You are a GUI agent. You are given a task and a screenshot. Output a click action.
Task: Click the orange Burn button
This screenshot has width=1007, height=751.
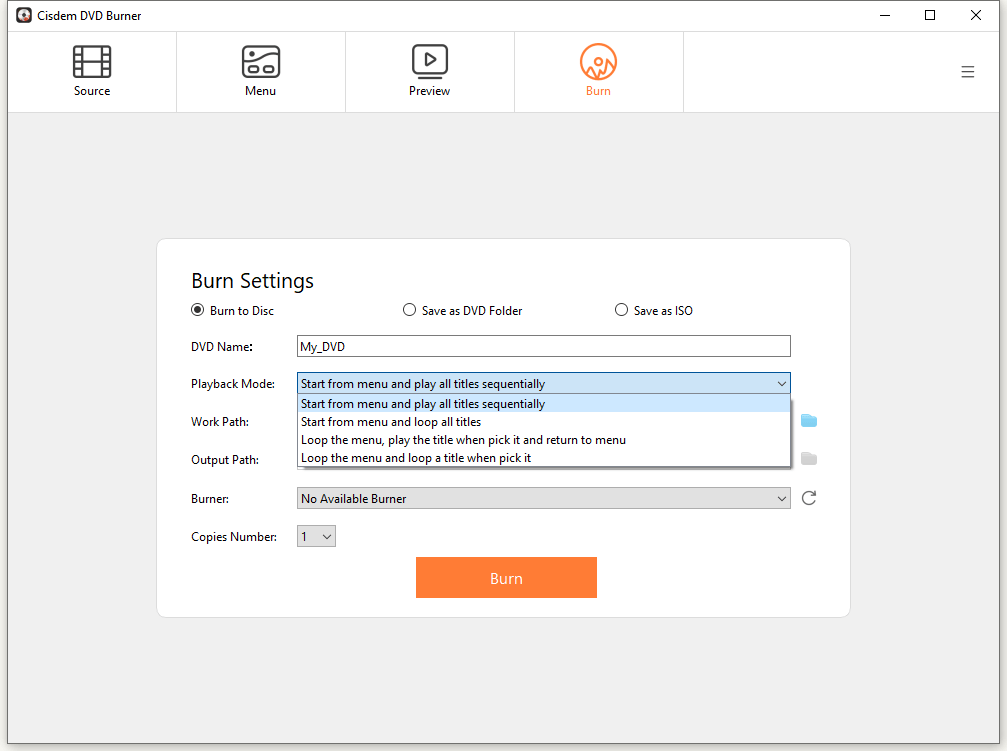[506, 577]
